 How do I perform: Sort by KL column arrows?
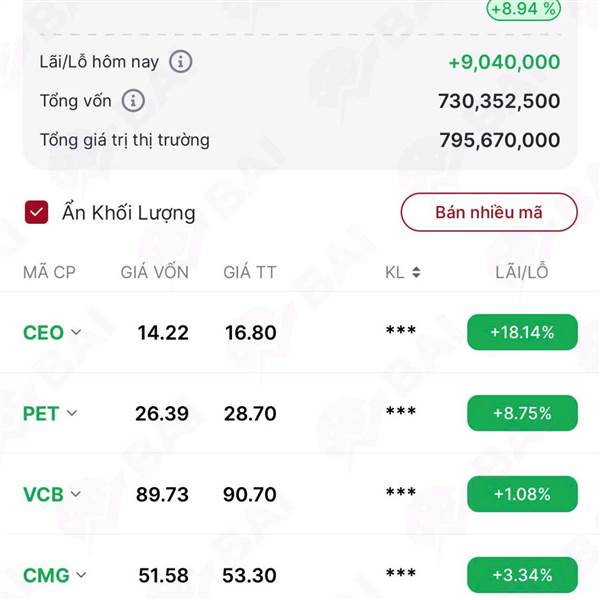pos(416,272)
